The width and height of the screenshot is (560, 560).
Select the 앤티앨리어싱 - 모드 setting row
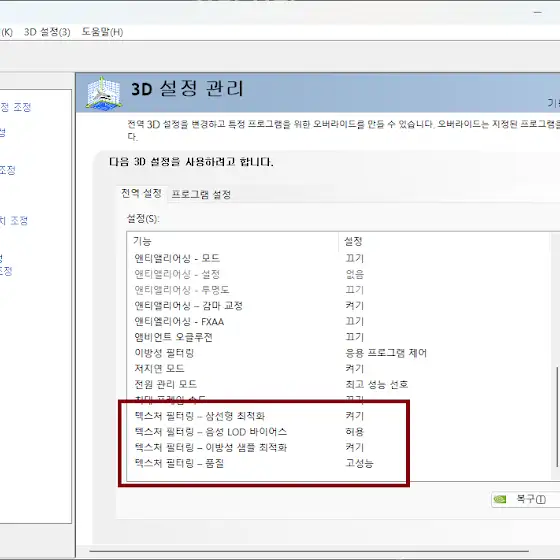(338, 258)
